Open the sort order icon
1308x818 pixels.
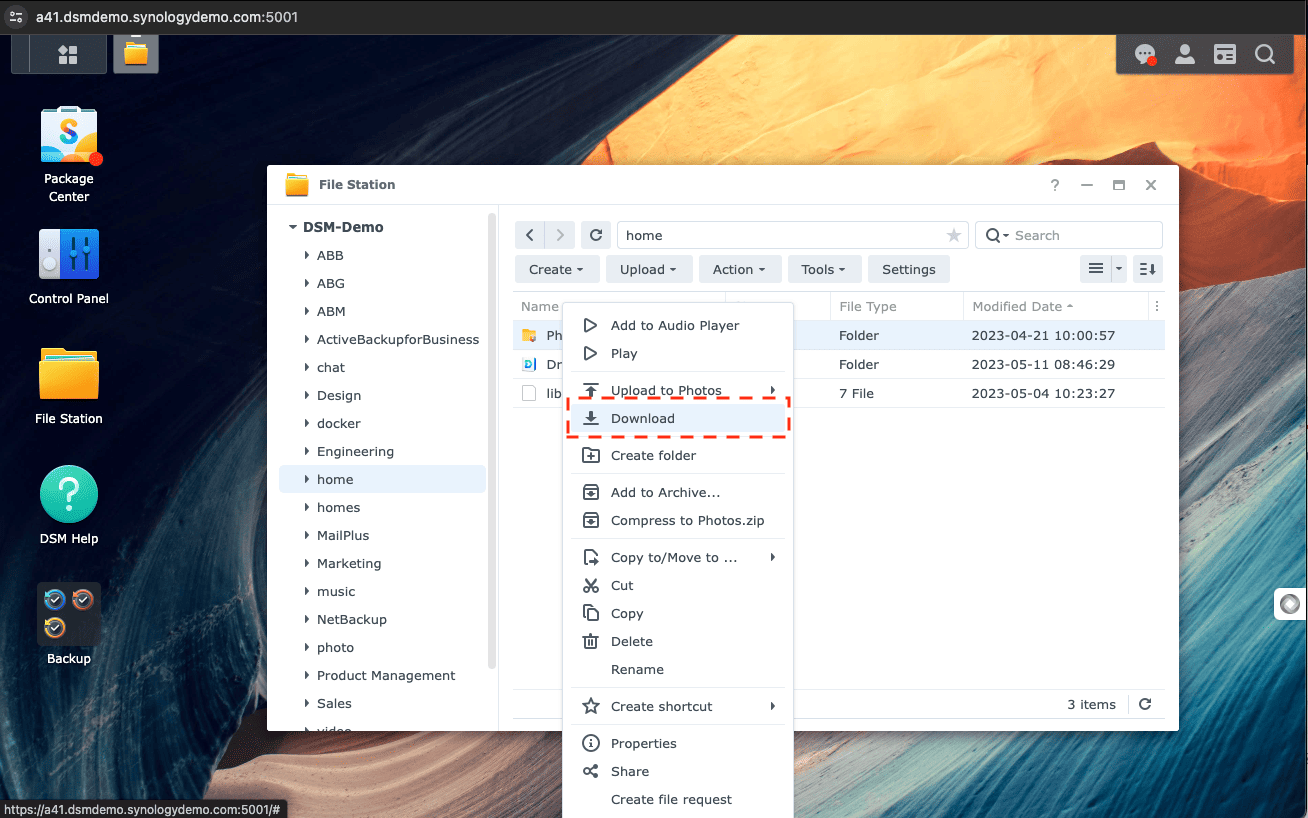1148,269
